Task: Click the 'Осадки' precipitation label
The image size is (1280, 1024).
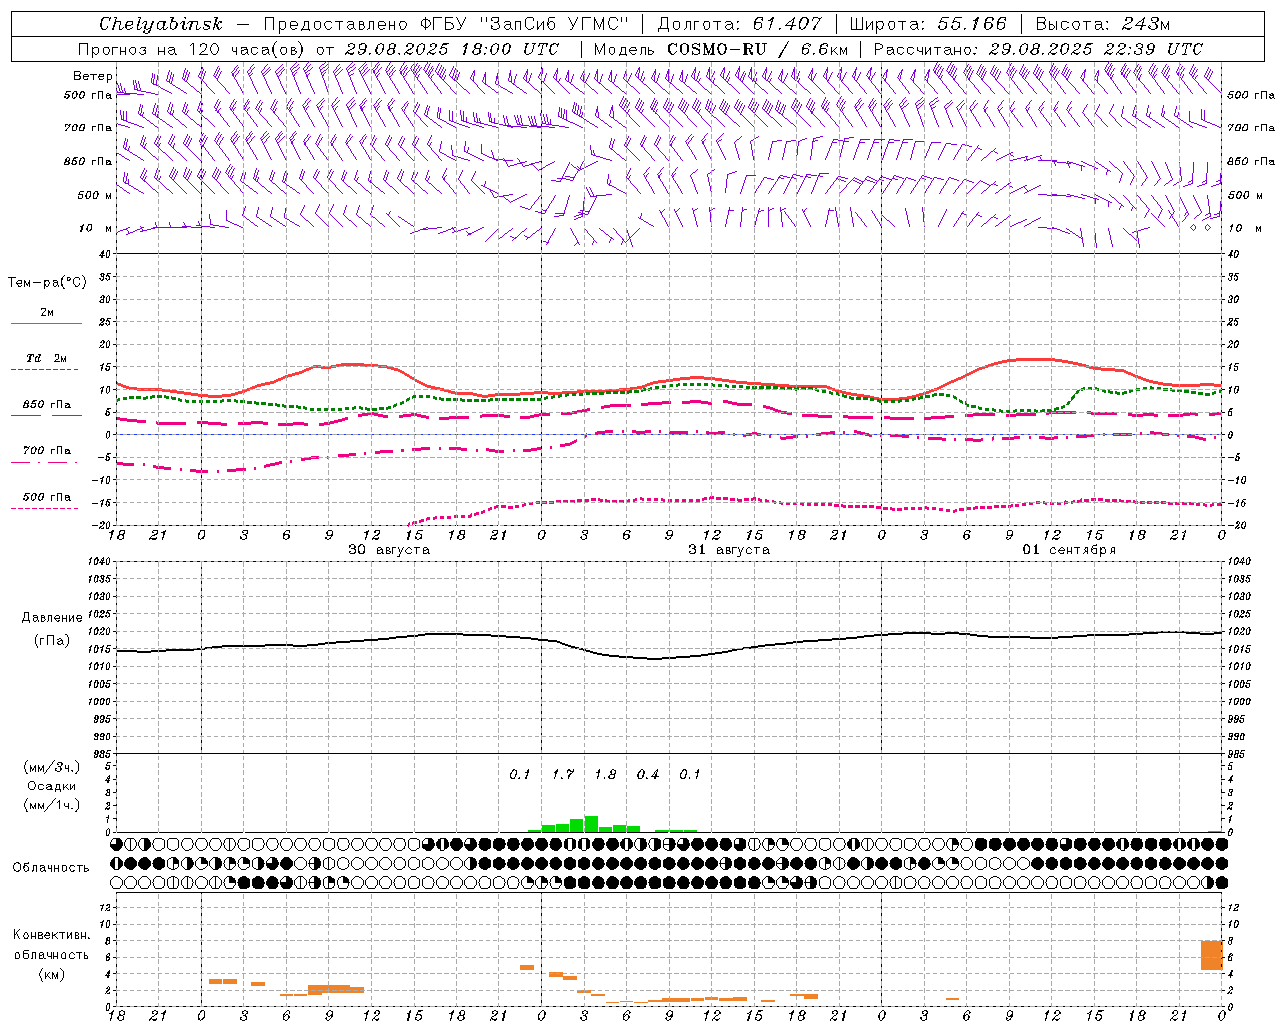Action: tap(51, 786)
